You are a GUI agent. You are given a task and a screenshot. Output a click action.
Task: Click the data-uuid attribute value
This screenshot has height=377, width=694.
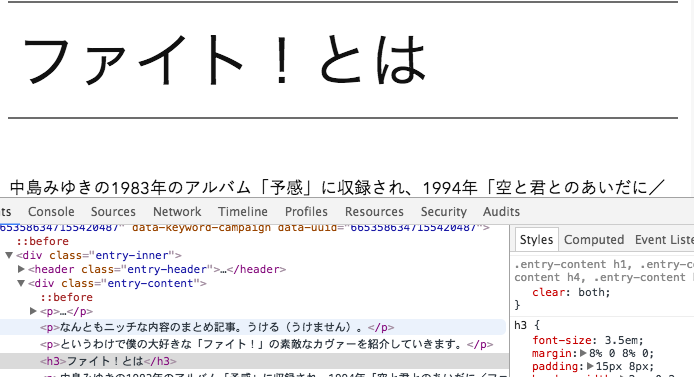pyautogui.click(x=413, y=227)
